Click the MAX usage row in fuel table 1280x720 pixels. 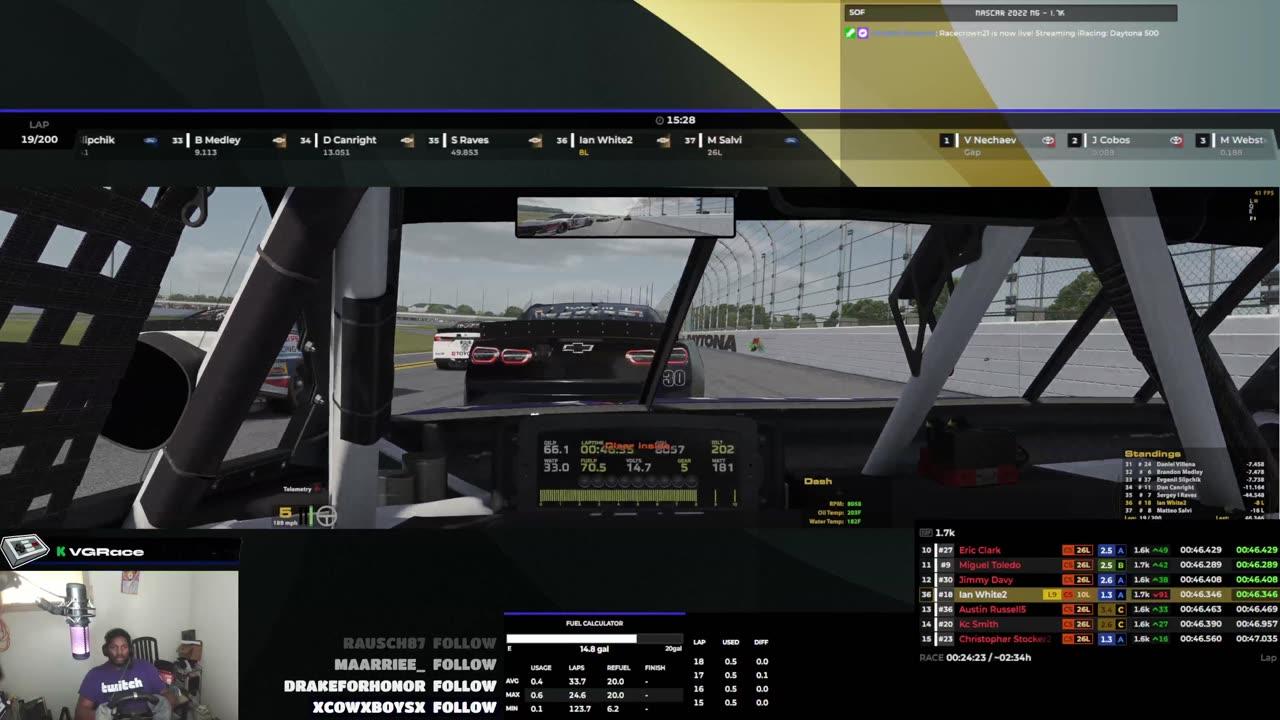594,695
